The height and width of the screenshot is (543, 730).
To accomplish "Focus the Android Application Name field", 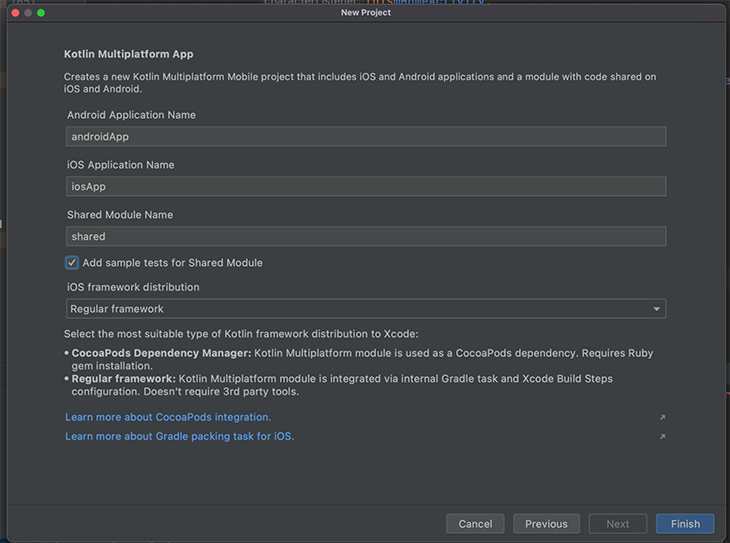I will [366, 137].
